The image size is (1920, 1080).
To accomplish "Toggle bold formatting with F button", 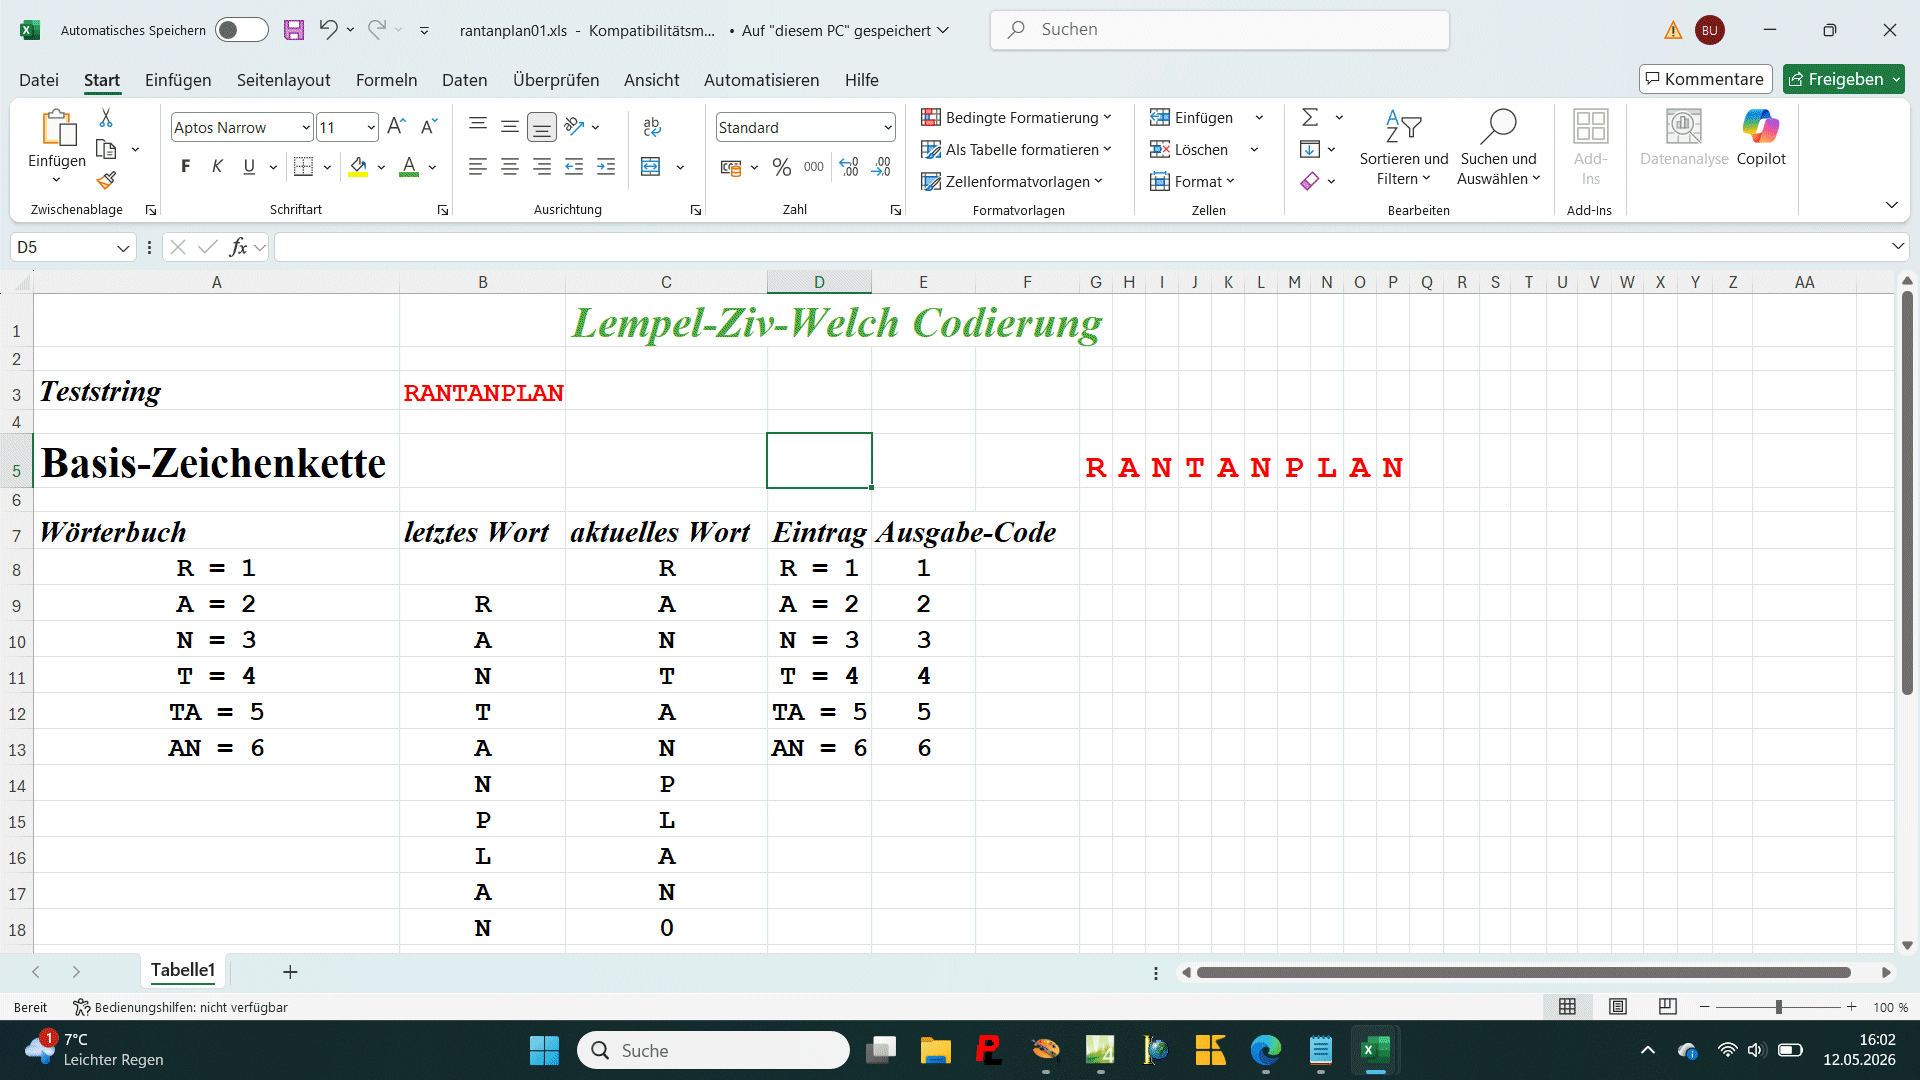I will click(x=185, y=167).
